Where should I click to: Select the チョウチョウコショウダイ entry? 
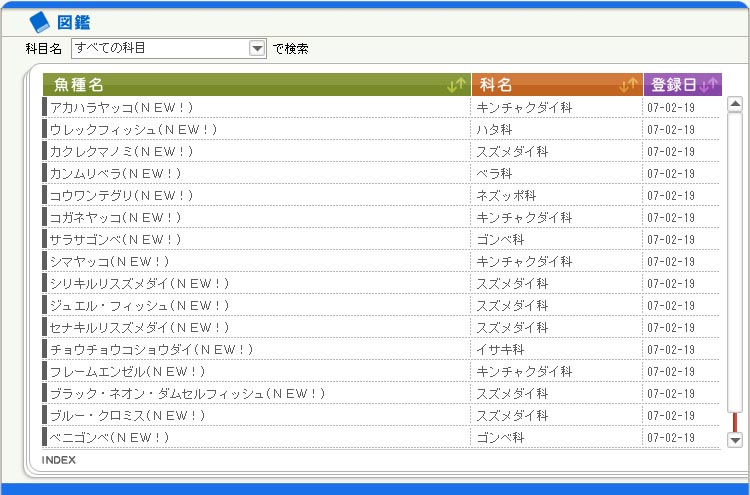[152, 349]
